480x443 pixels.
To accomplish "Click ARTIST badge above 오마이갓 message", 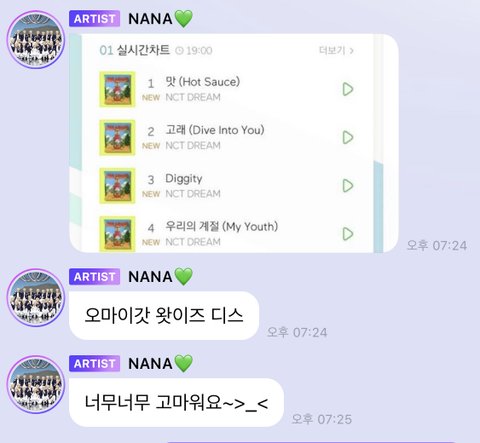I will (94, 277).
